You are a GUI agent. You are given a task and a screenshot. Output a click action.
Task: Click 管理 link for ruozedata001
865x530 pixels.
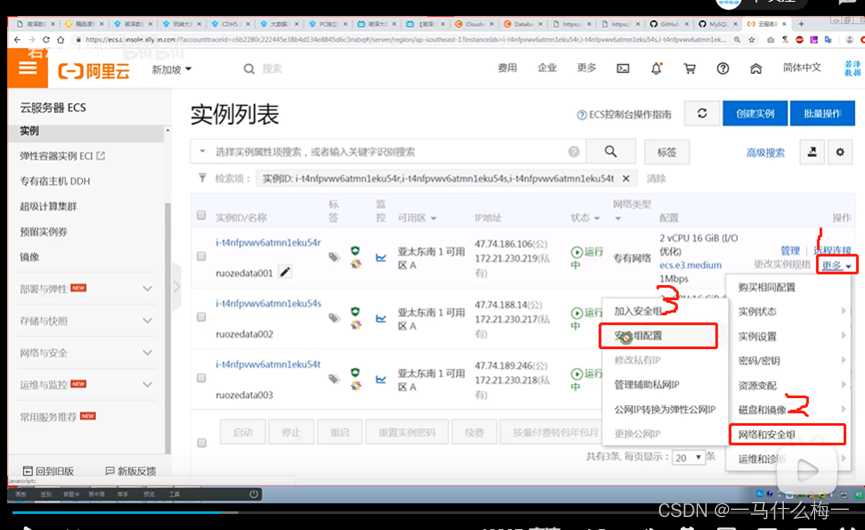click(790, 250)
